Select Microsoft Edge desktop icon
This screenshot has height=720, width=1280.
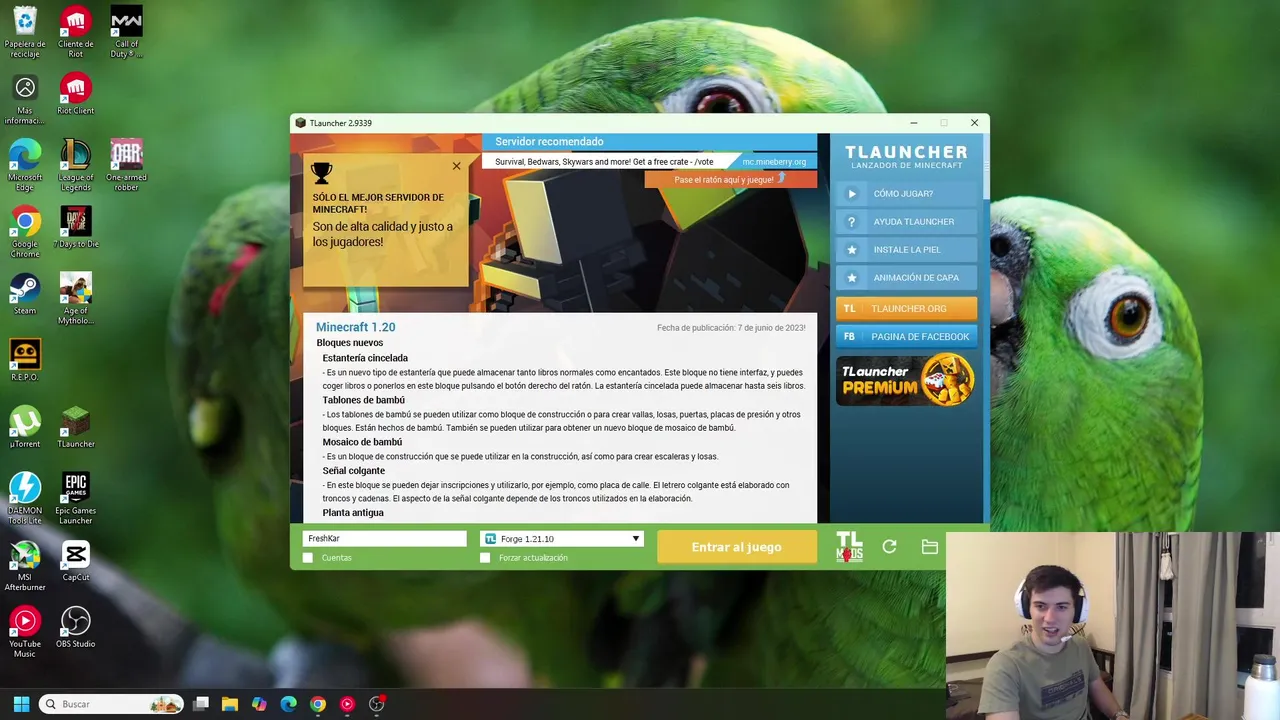tap(25, 165)
